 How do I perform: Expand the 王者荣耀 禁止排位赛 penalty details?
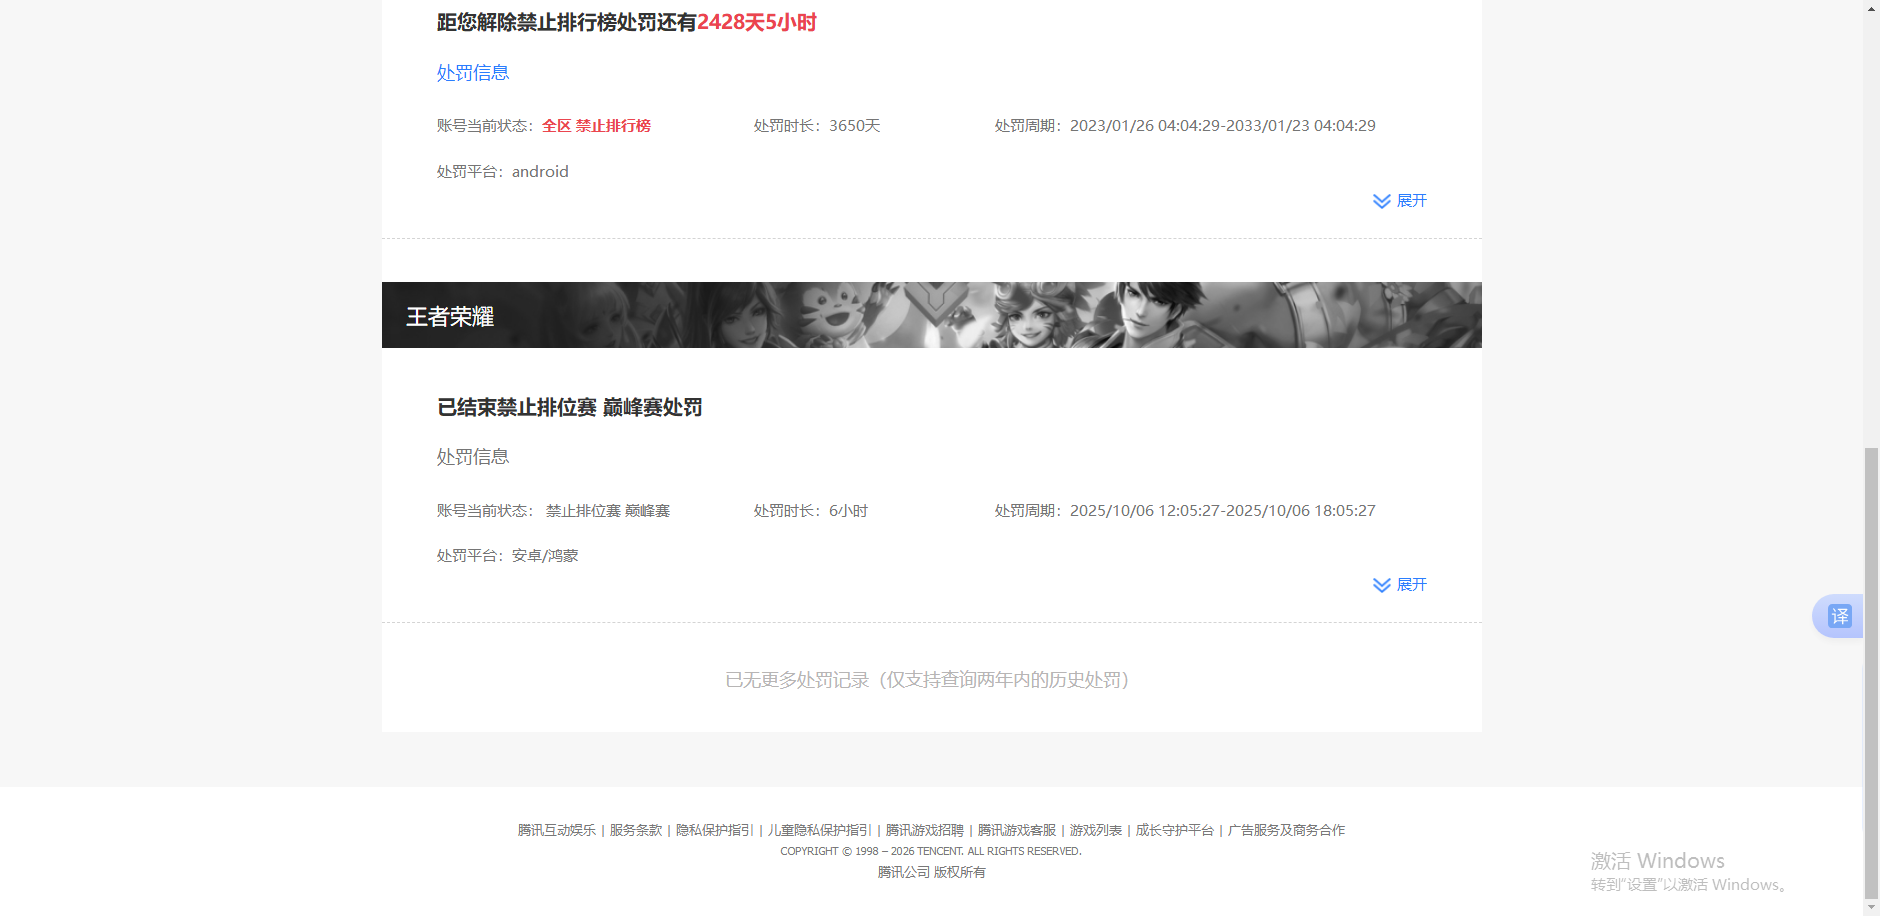point(1400,585)
